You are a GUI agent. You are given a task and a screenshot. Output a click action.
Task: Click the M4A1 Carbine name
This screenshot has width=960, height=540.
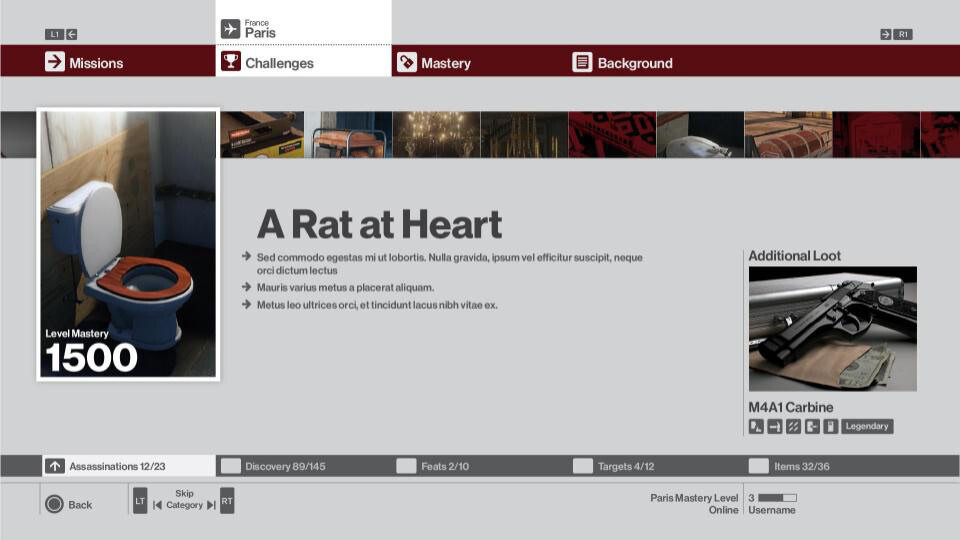tap(790, 407)
